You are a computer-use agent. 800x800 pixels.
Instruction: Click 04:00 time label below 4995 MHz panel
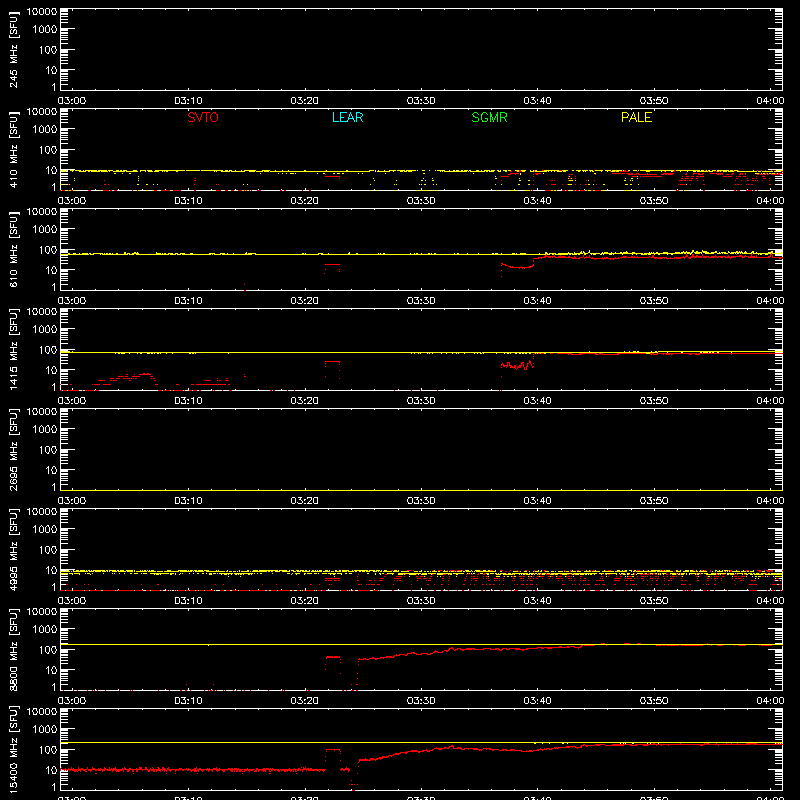770,601
